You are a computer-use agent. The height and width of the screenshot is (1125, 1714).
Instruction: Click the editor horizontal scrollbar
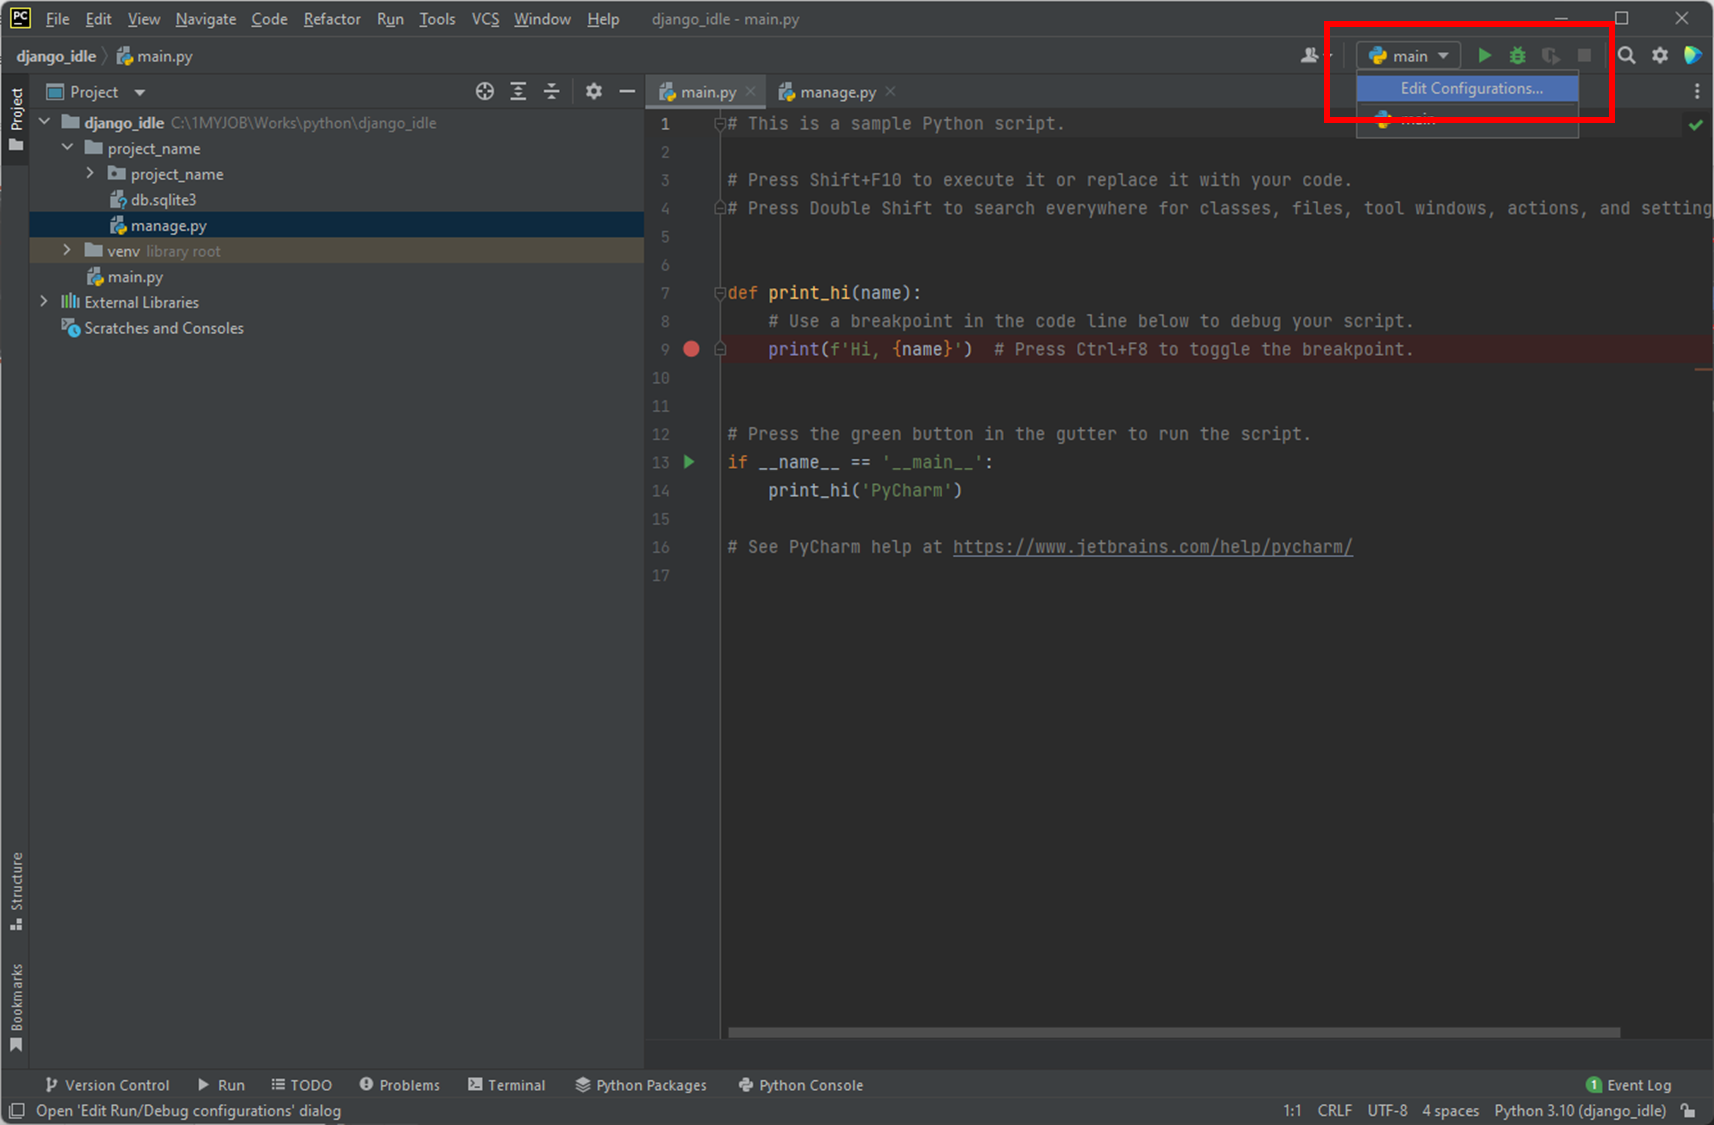click(1174, 1032)
